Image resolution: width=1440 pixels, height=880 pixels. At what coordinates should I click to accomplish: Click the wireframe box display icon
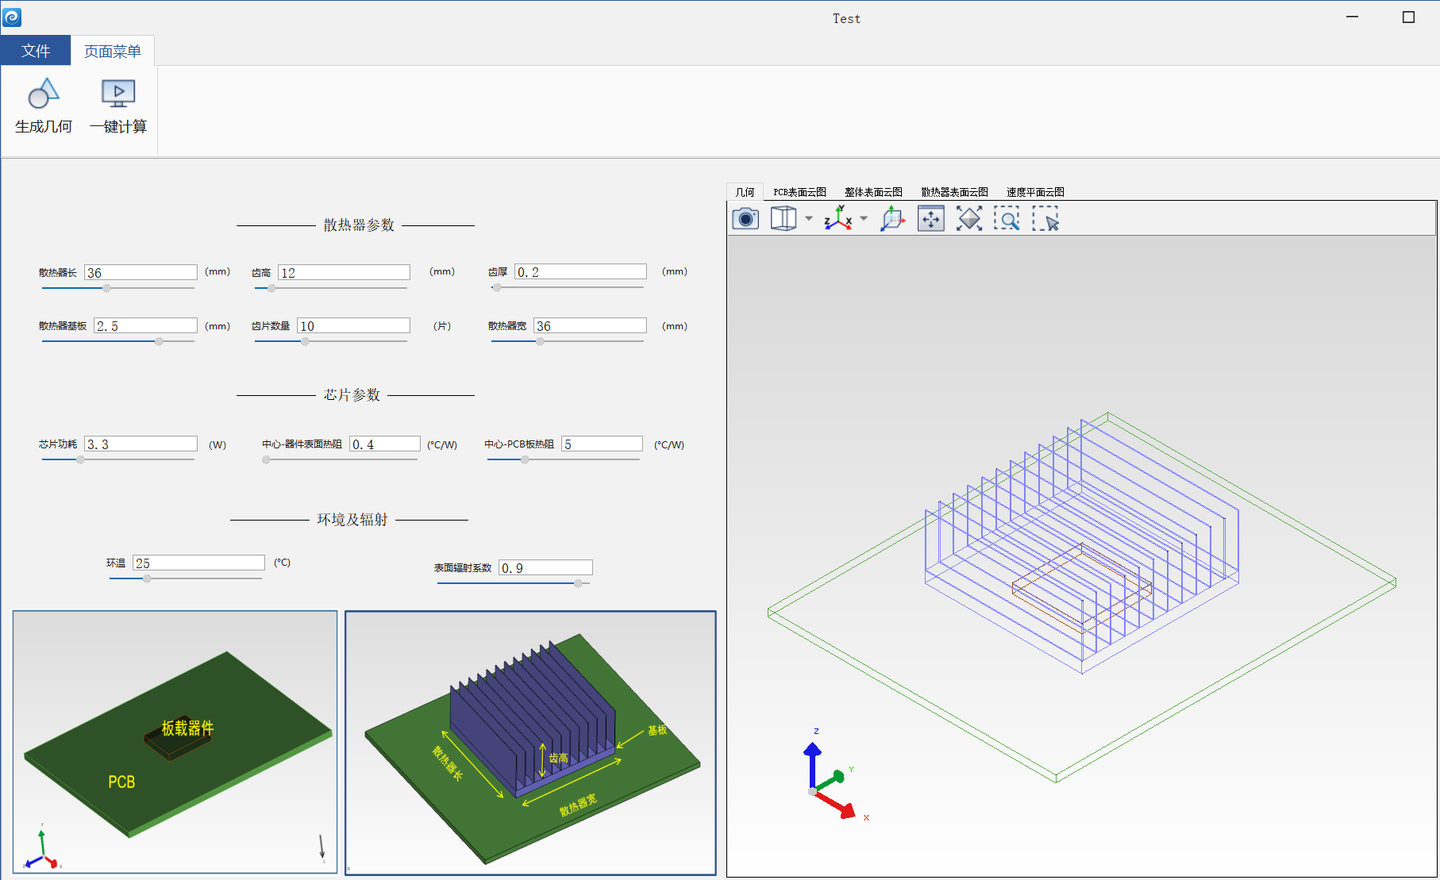tap(783, 219)
